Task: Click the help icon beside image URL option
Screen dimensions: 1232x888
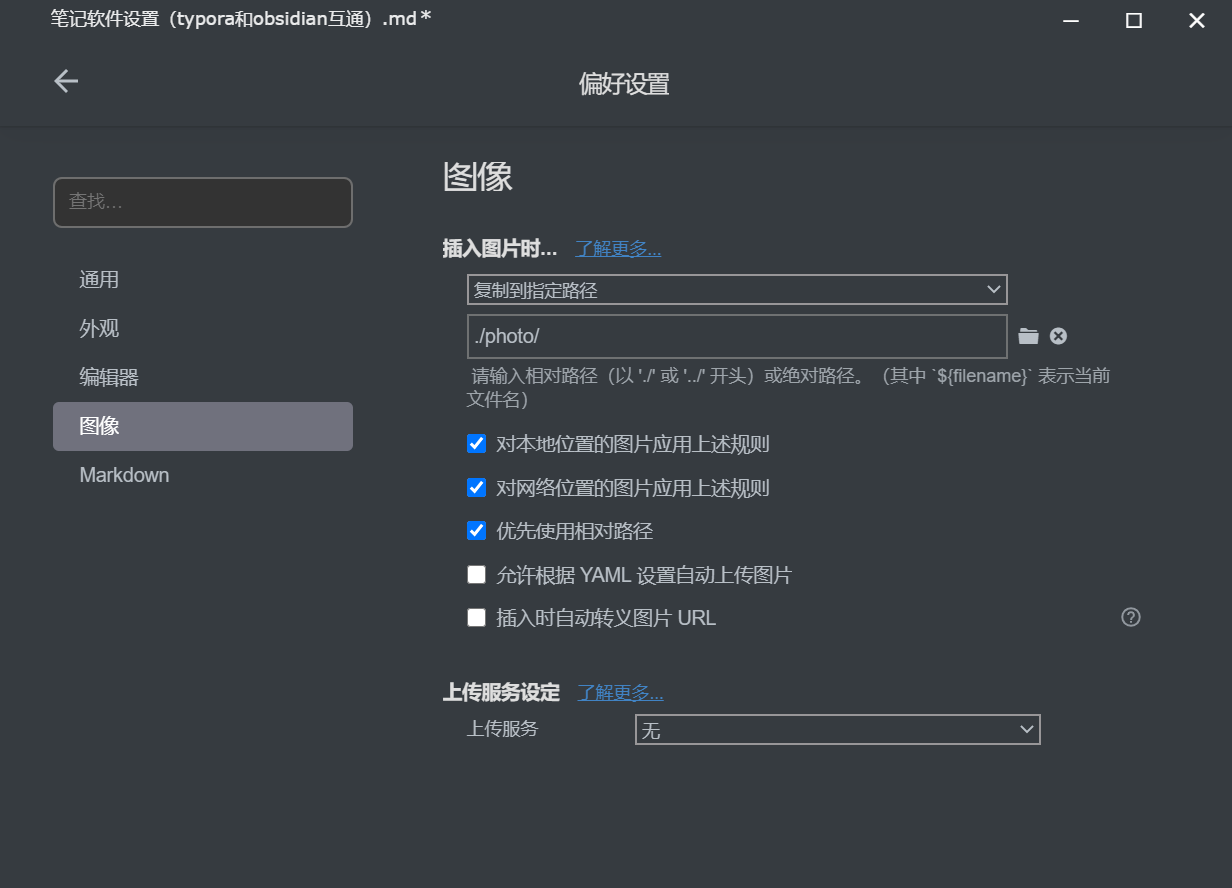Action: (x=1131, y=617)
